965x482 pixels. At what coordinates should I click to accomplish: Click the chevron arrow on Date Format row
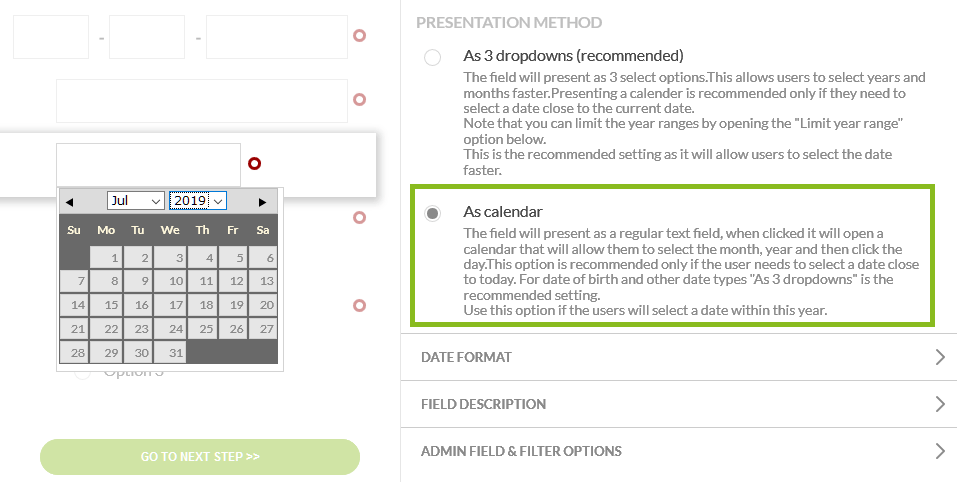click(x=939, y=357)
